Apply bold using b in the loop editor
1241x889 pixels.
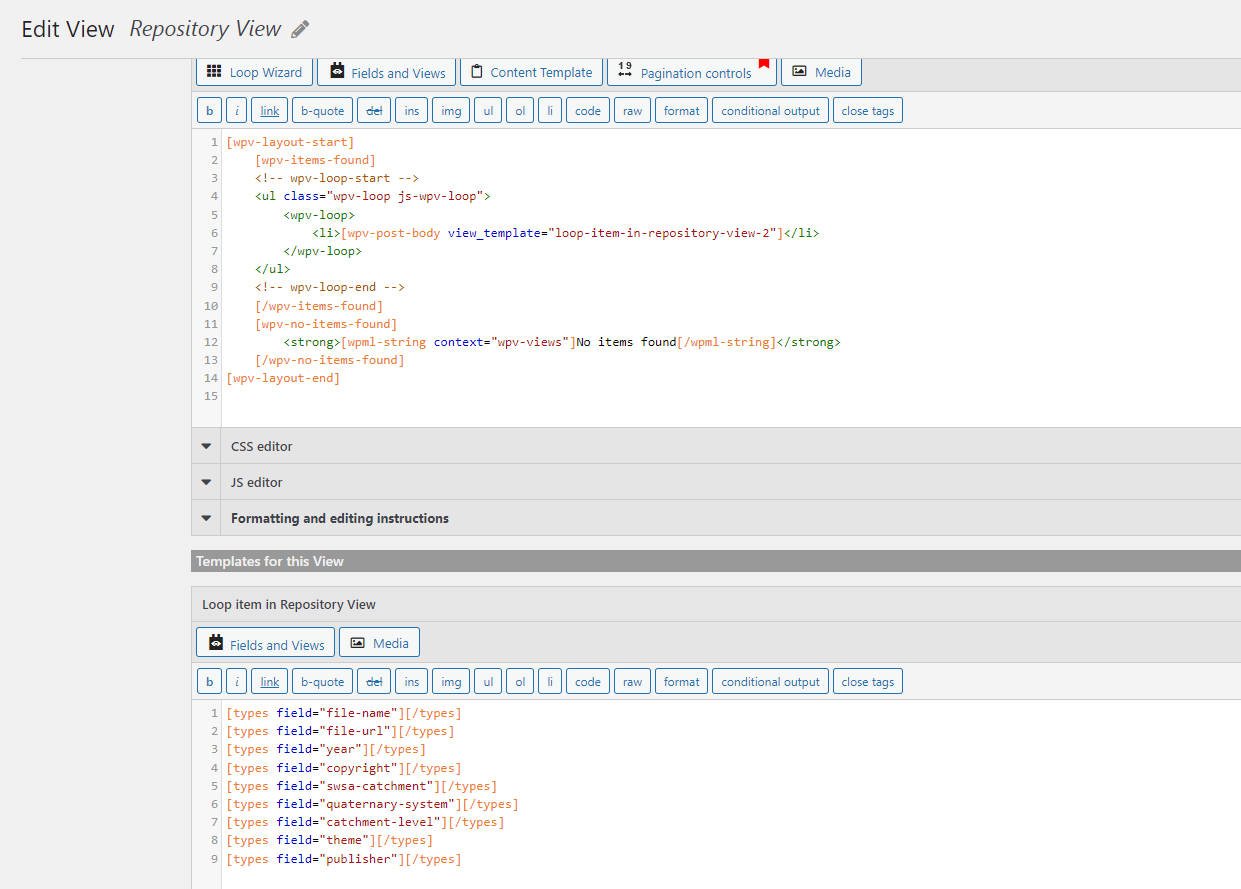tap(209, 111)
